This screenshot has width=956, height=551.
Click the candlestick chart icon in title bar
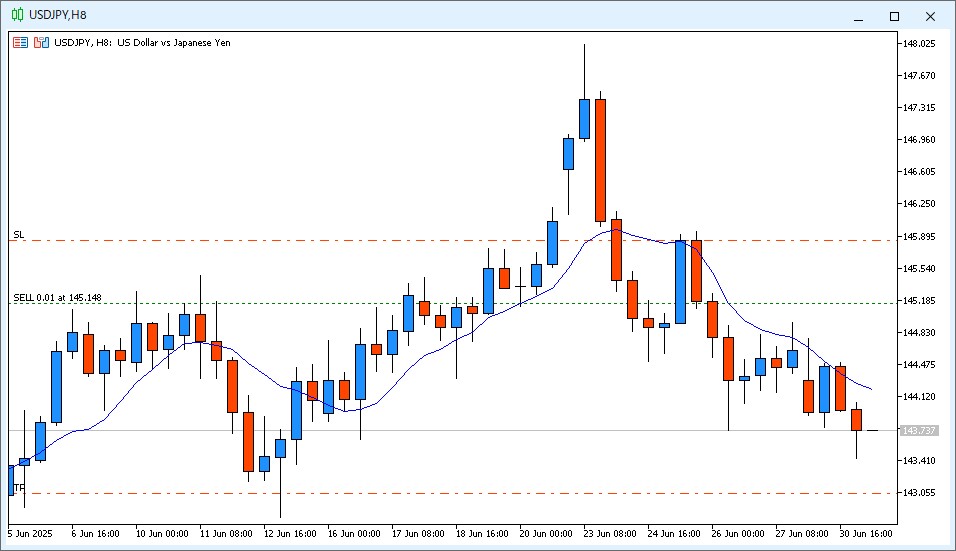pyautogui.click(x=18, y=15)
